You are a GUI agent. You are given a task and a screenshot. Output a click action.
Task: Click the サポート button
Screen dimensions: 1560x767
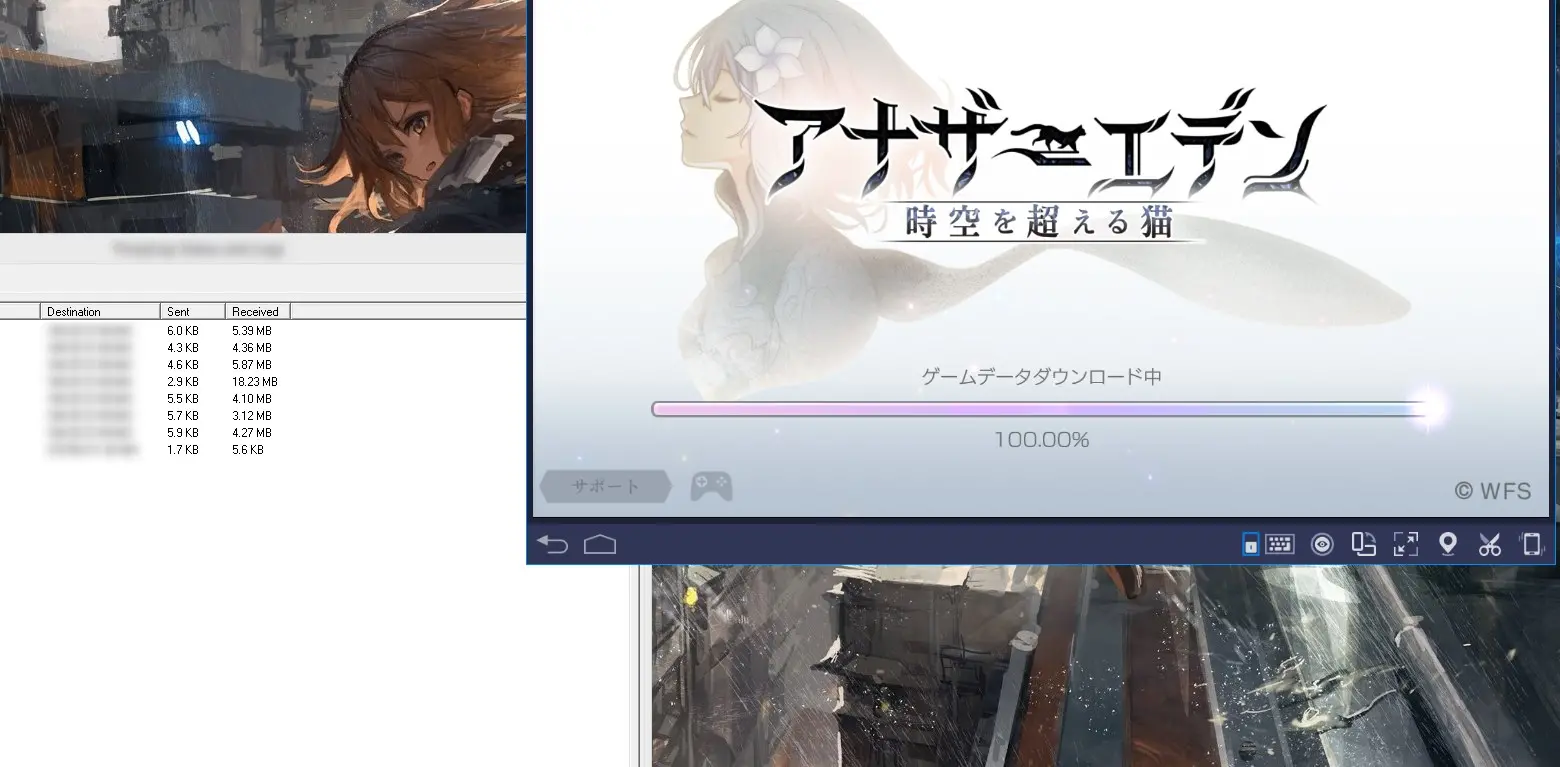click(x=605, y=487)
